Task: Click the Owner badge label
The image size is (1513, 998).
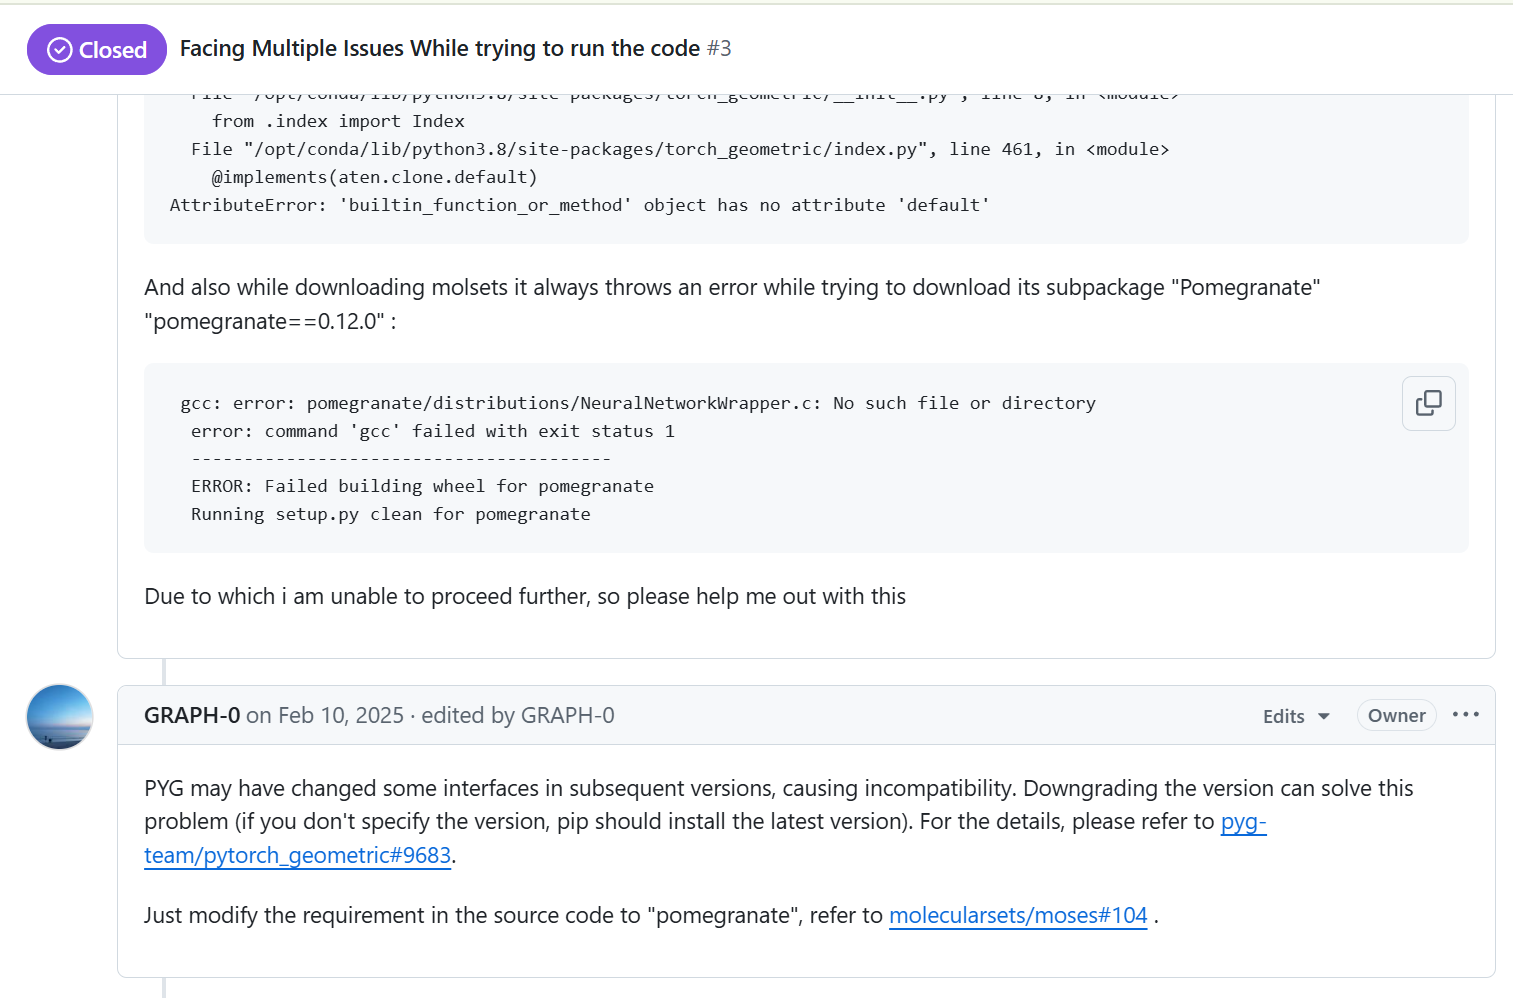Action: (1396, 716)
